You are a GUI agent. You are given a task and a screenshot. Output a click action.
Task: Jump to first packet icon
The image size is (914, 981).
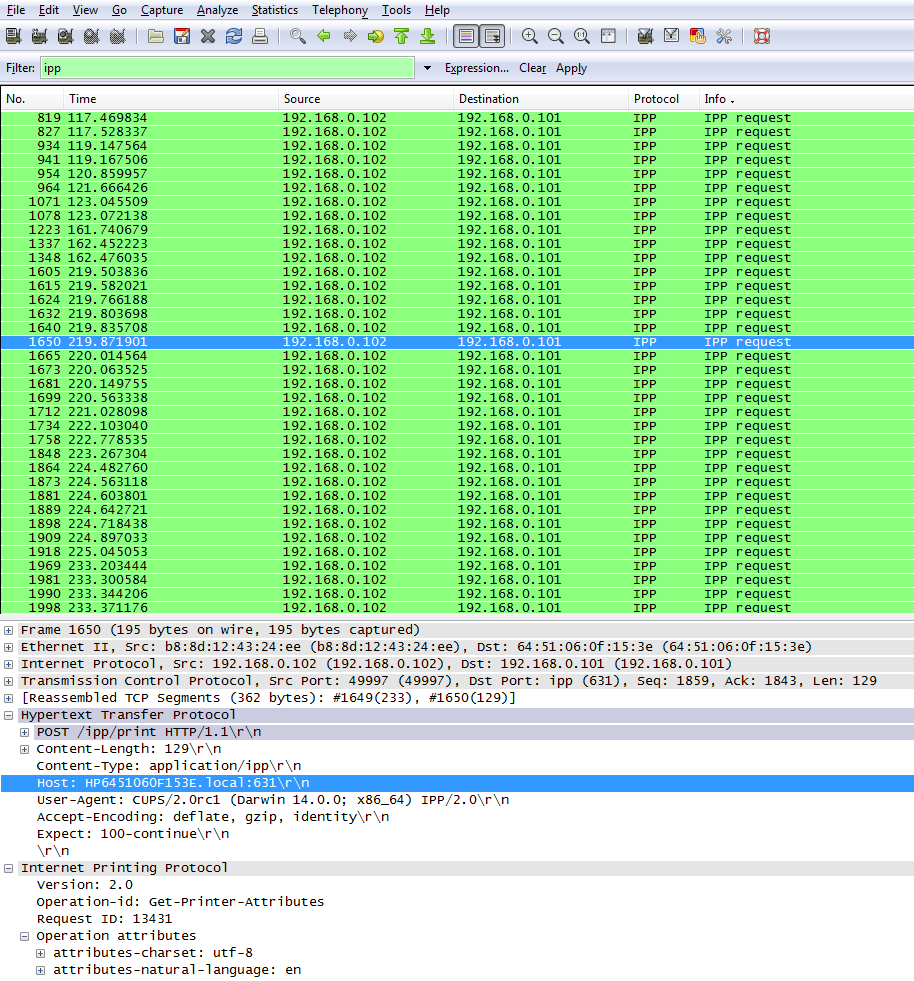(x=402, y=36)
